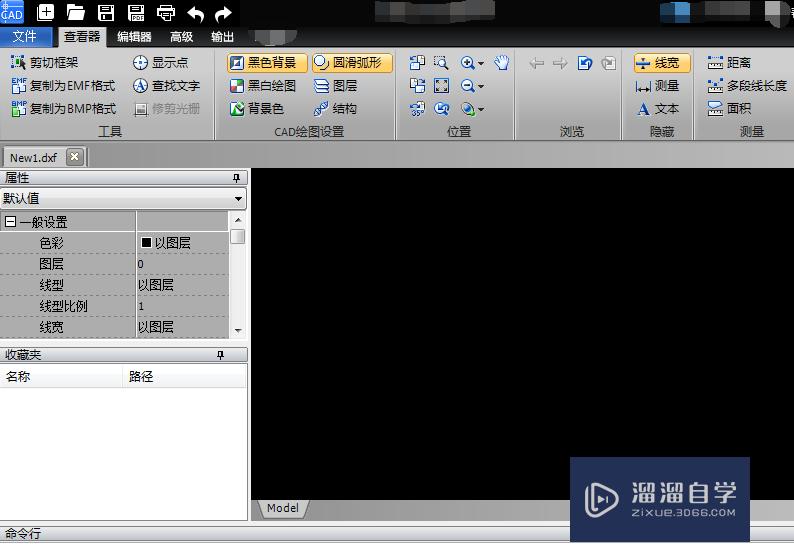Open a file with the folder icon
This screenshot has width=794, height=556.
coord(75,12)
